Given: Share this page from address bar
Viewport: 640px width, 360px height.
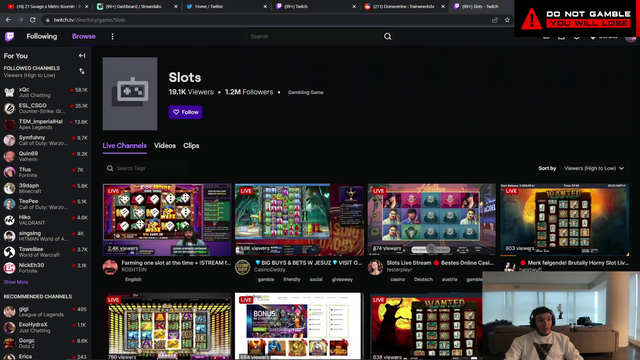Looking at the screenshot, I should 495,20.
